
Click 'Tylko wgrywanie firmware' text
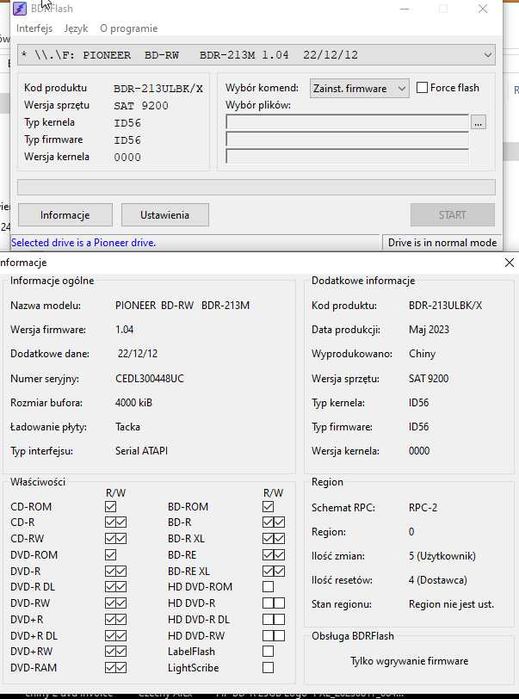click(409, 661)
